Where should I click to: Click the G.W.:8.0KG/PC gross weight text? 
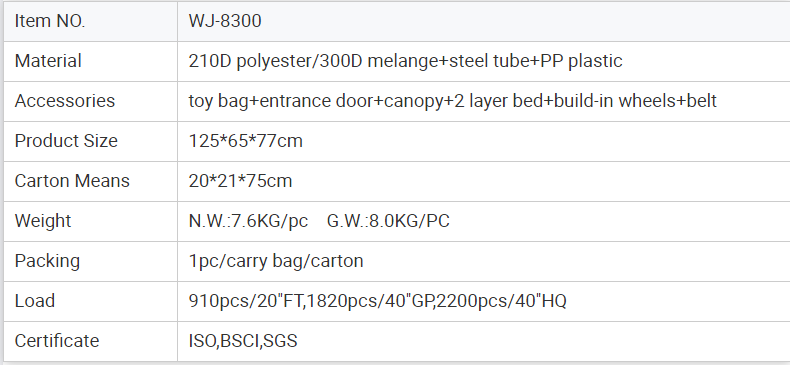(388, 221)
